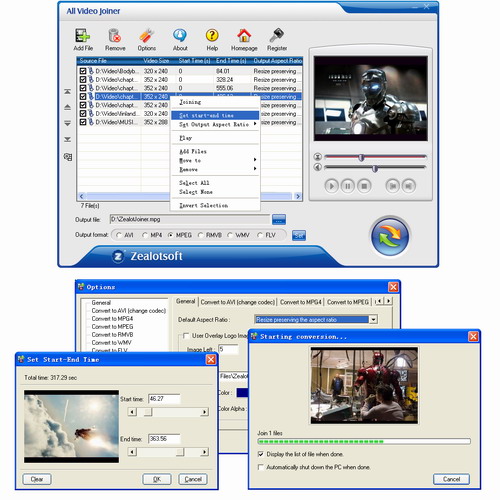Choose 'Set start-end time' in context menu
Viewport: 500px width, 500px height.
coord(215,115)
